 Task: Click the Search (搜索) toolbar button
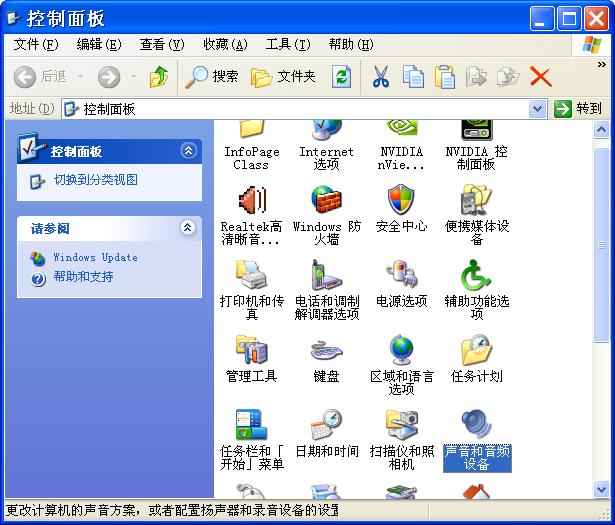point(212,76)
